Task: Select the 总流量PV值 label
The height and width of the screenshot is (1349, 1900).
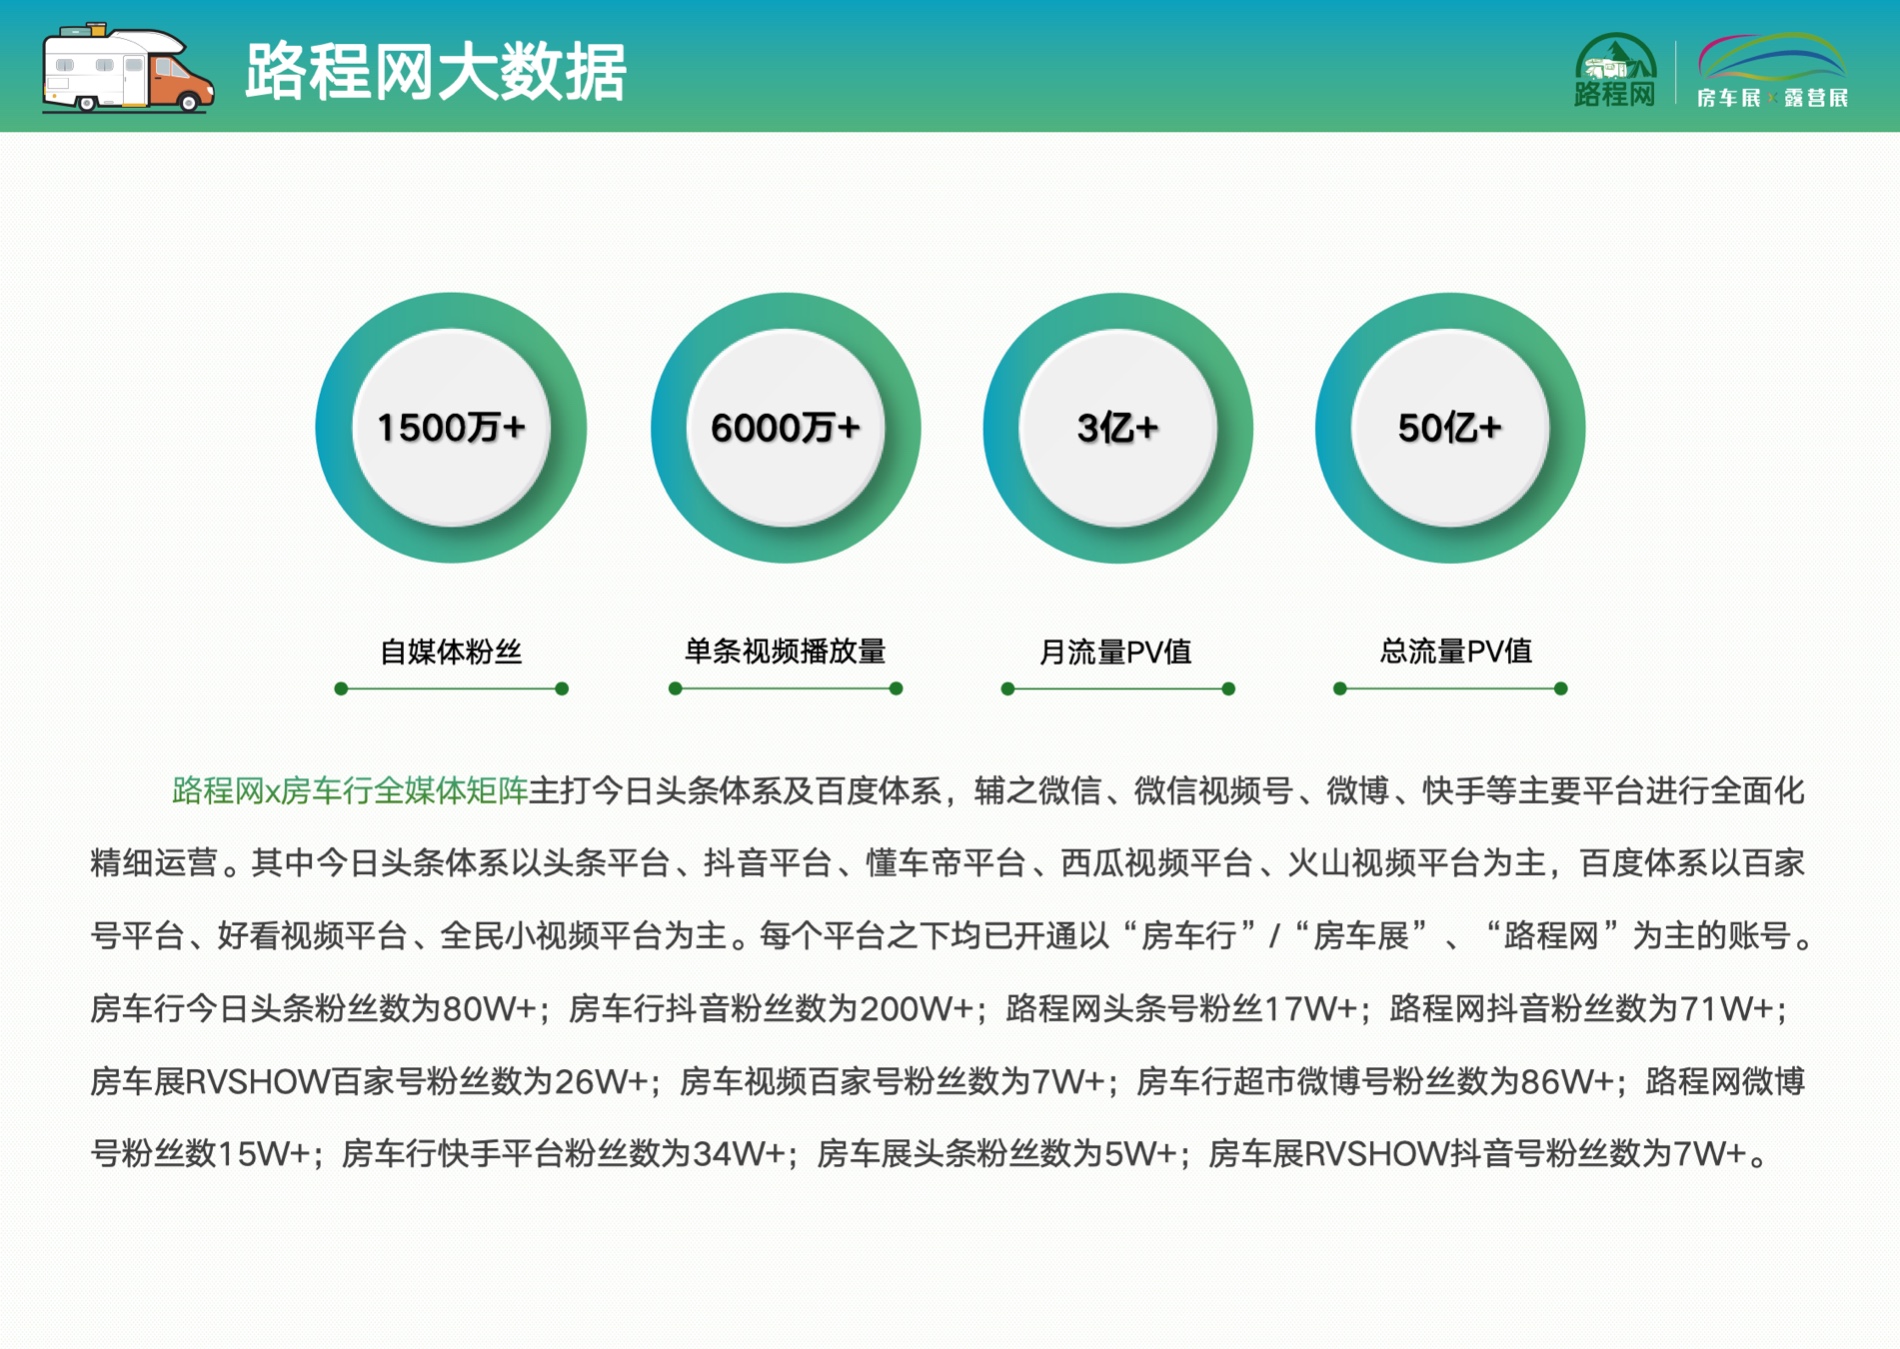Action: pos(1455,652)
